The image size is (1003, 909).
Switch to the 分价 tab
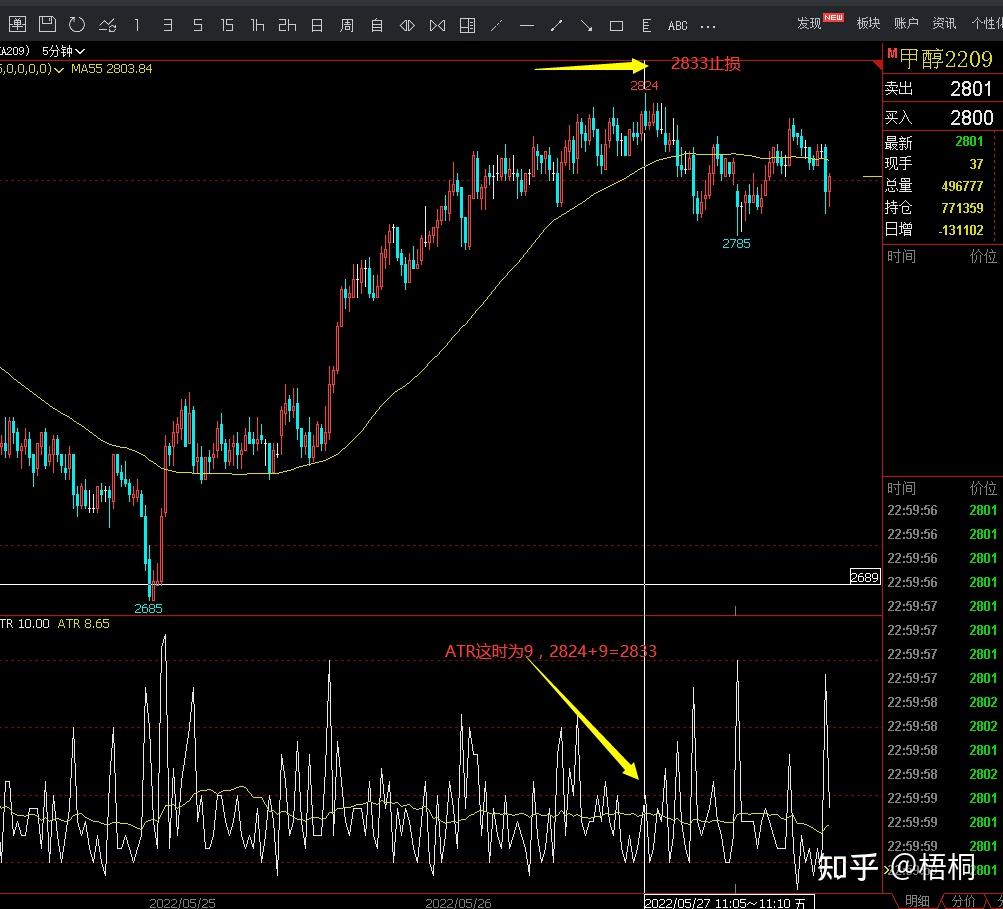963,901
